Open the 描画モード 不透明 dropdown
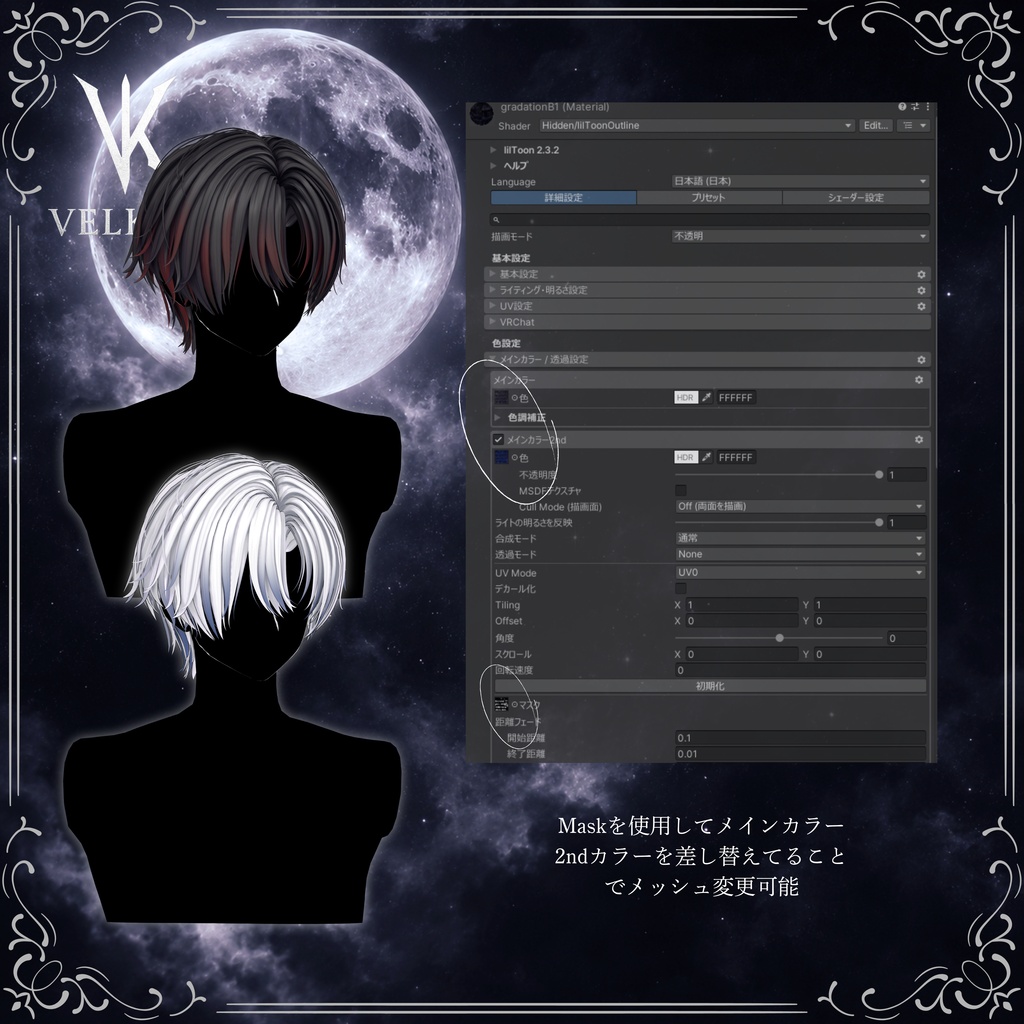 point(801,236)
